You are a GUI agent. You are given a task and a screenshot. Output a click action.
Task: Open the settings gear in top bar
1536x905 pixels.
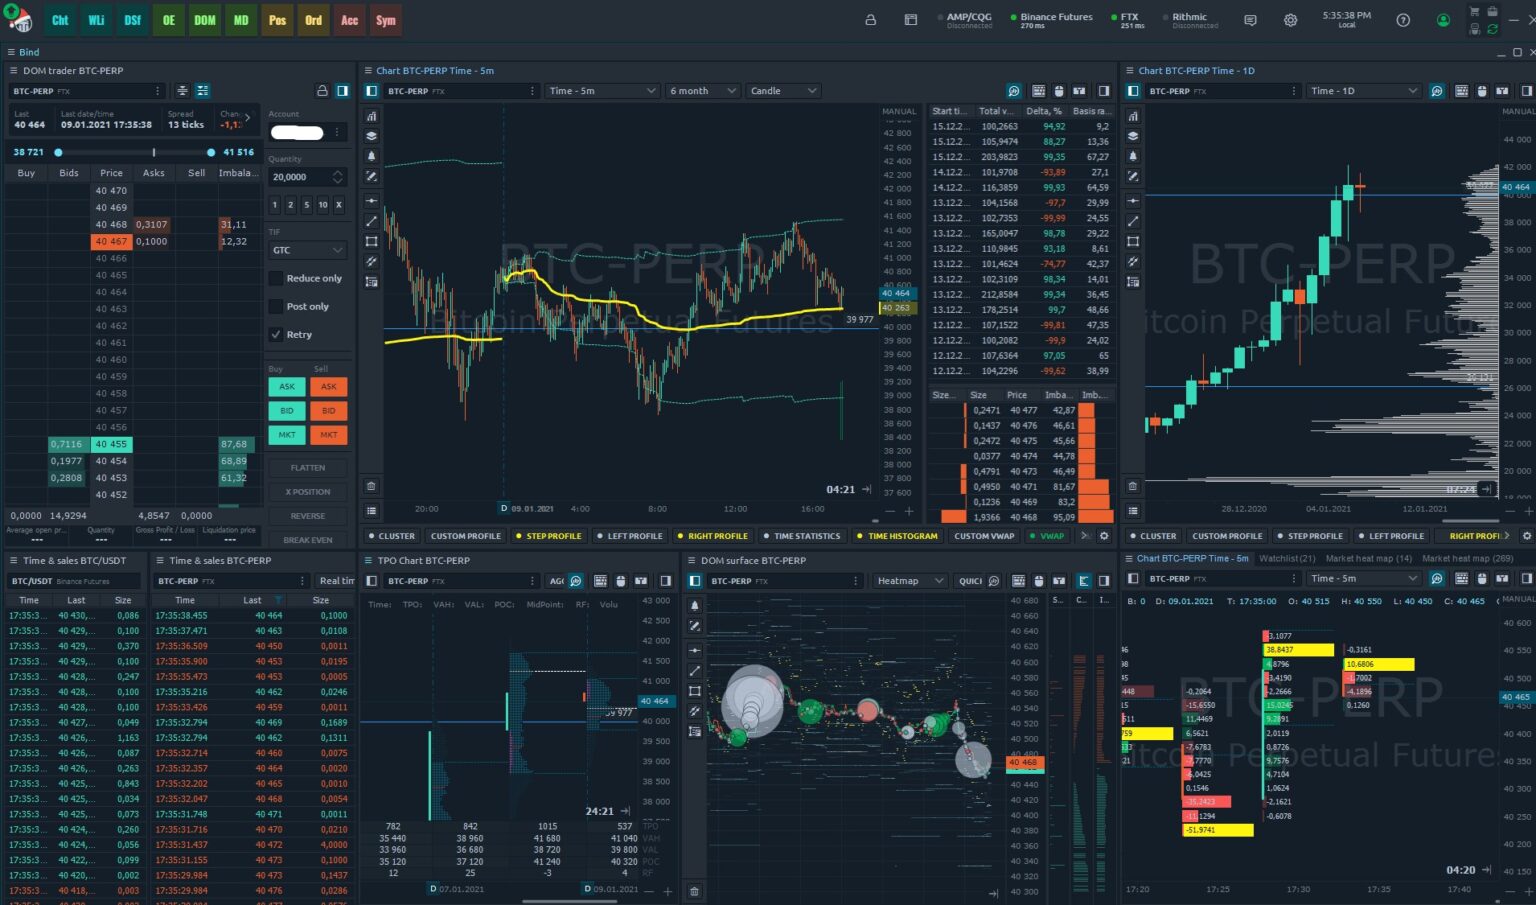point(1290,20)
